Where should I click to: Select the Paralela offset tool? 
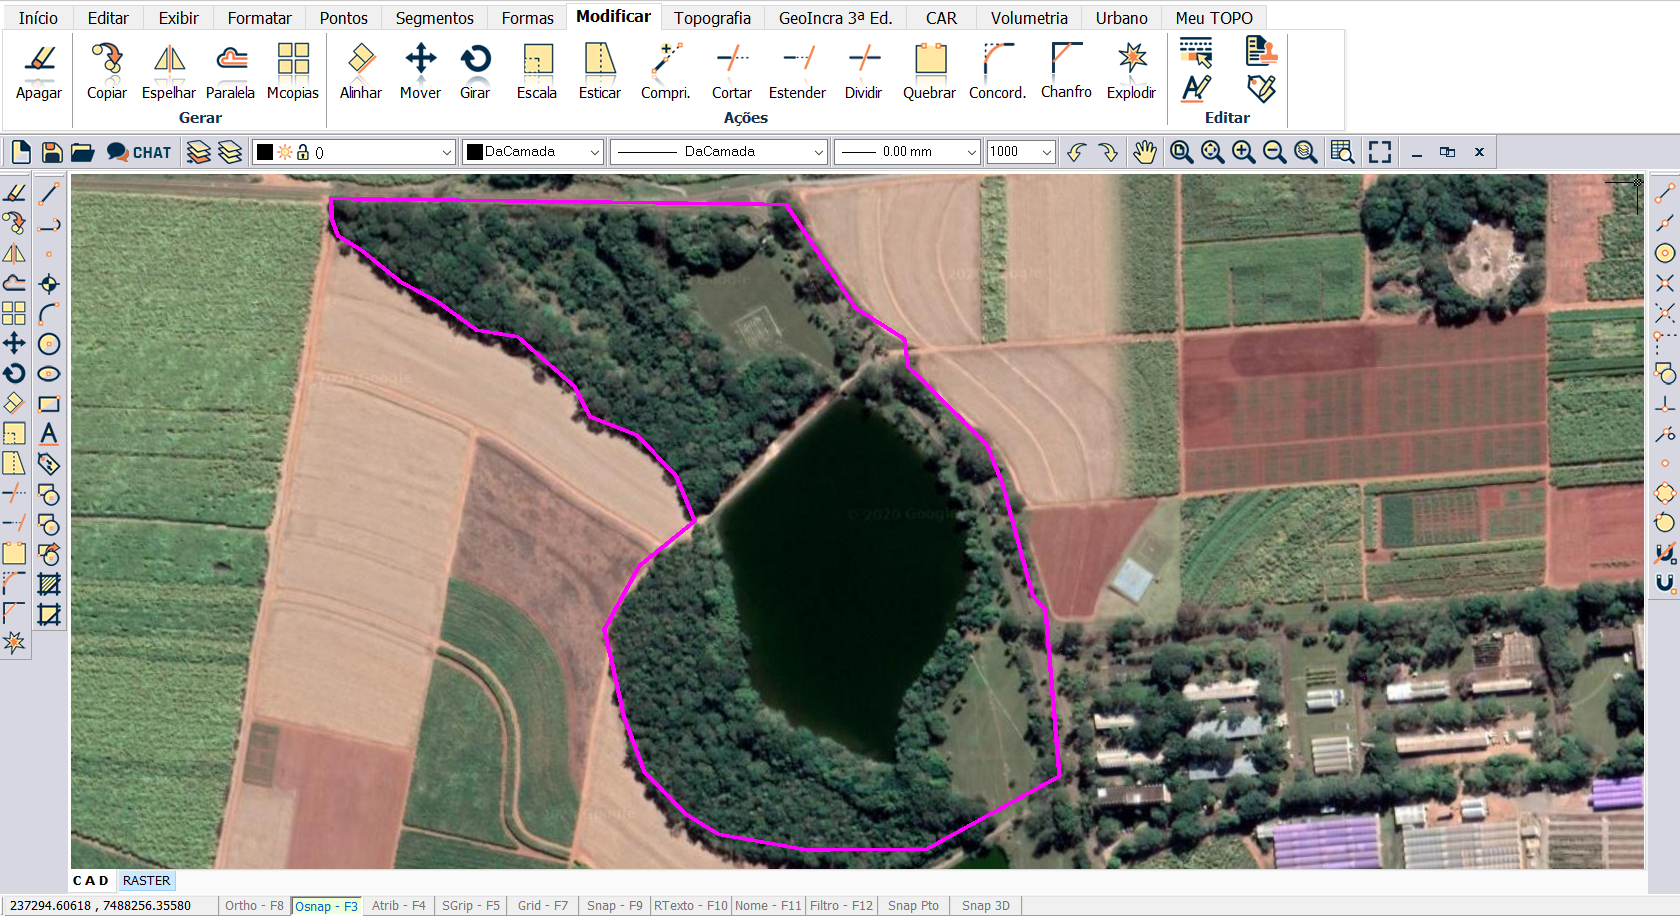click(x=230, y=71)
